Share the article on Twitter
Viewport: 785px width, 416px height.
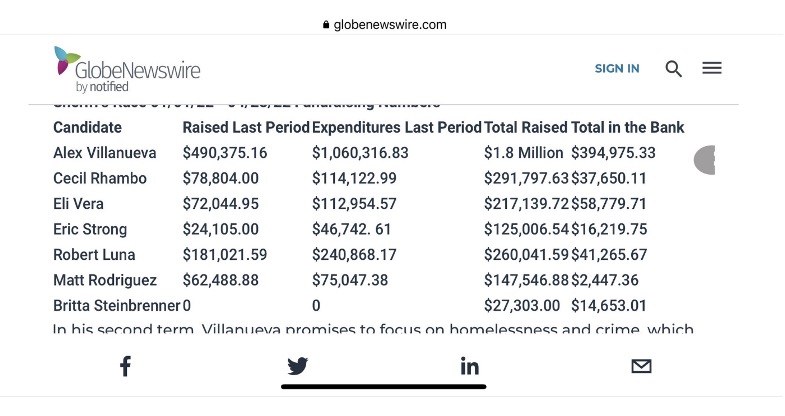click(x=297, y=366)
